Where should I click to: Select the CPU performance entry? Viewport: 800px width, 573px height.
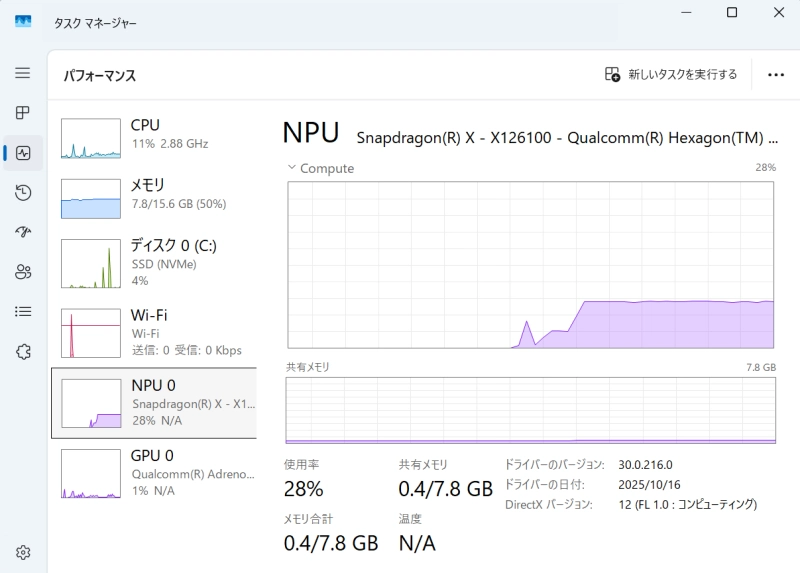click(154, 138)
